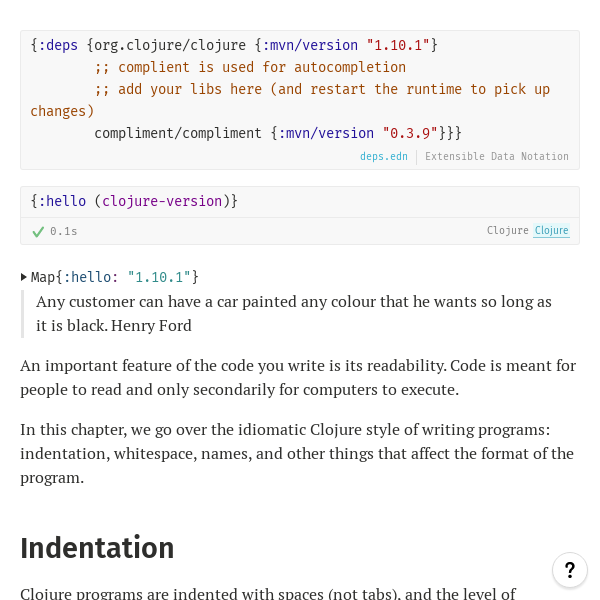This screenshot has height=600, width=600.
Task: Click the "0.3.9" version string
Action: coord(410,133)
